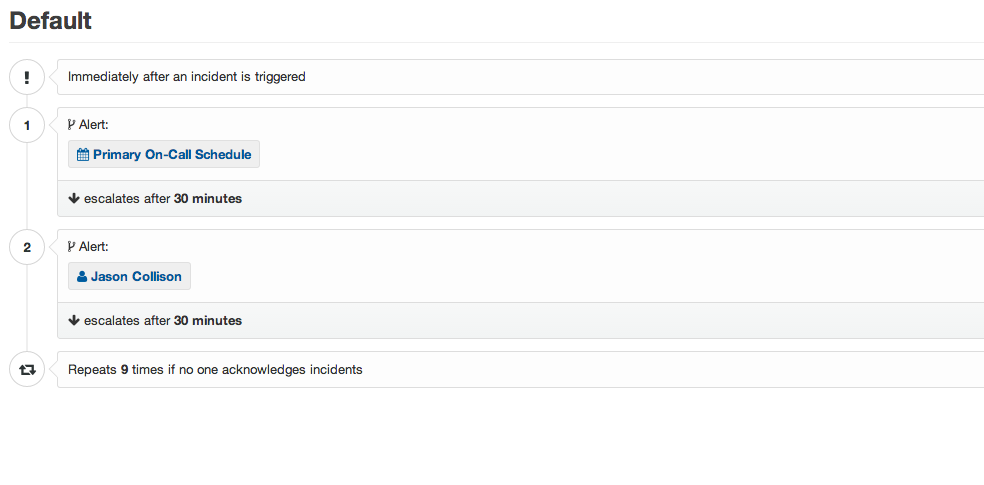The width and height of the screenshot is (984, 485).
Task: Open Jason Collison's user profile link
Action: [x=129, y=277]
